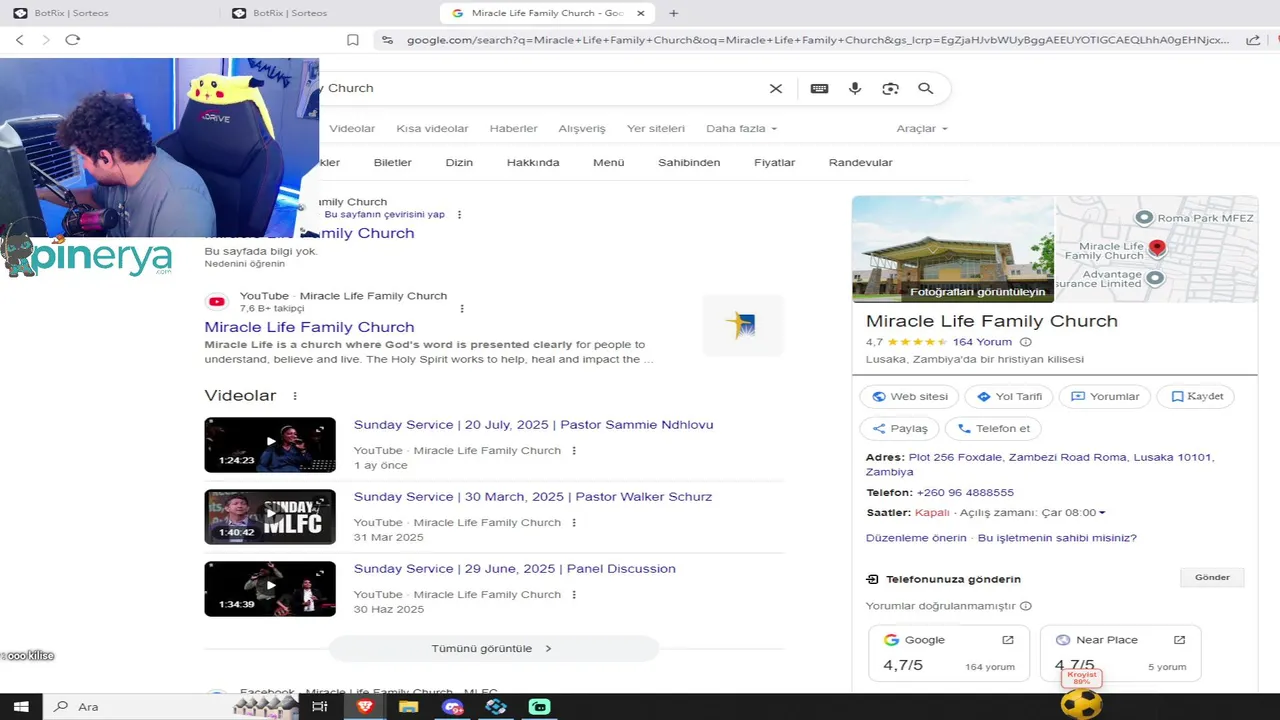1280x720 pixels.
Task: Select the Biletler filter chip
Action: click(392, 162)
